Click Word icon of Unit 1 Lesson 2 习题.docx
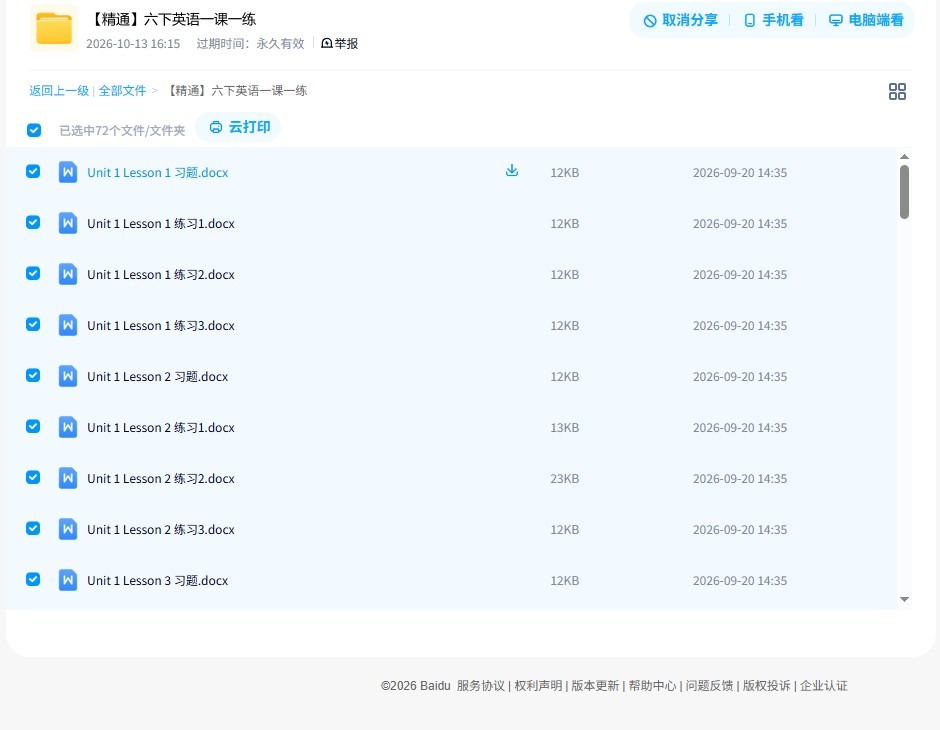 68,376
